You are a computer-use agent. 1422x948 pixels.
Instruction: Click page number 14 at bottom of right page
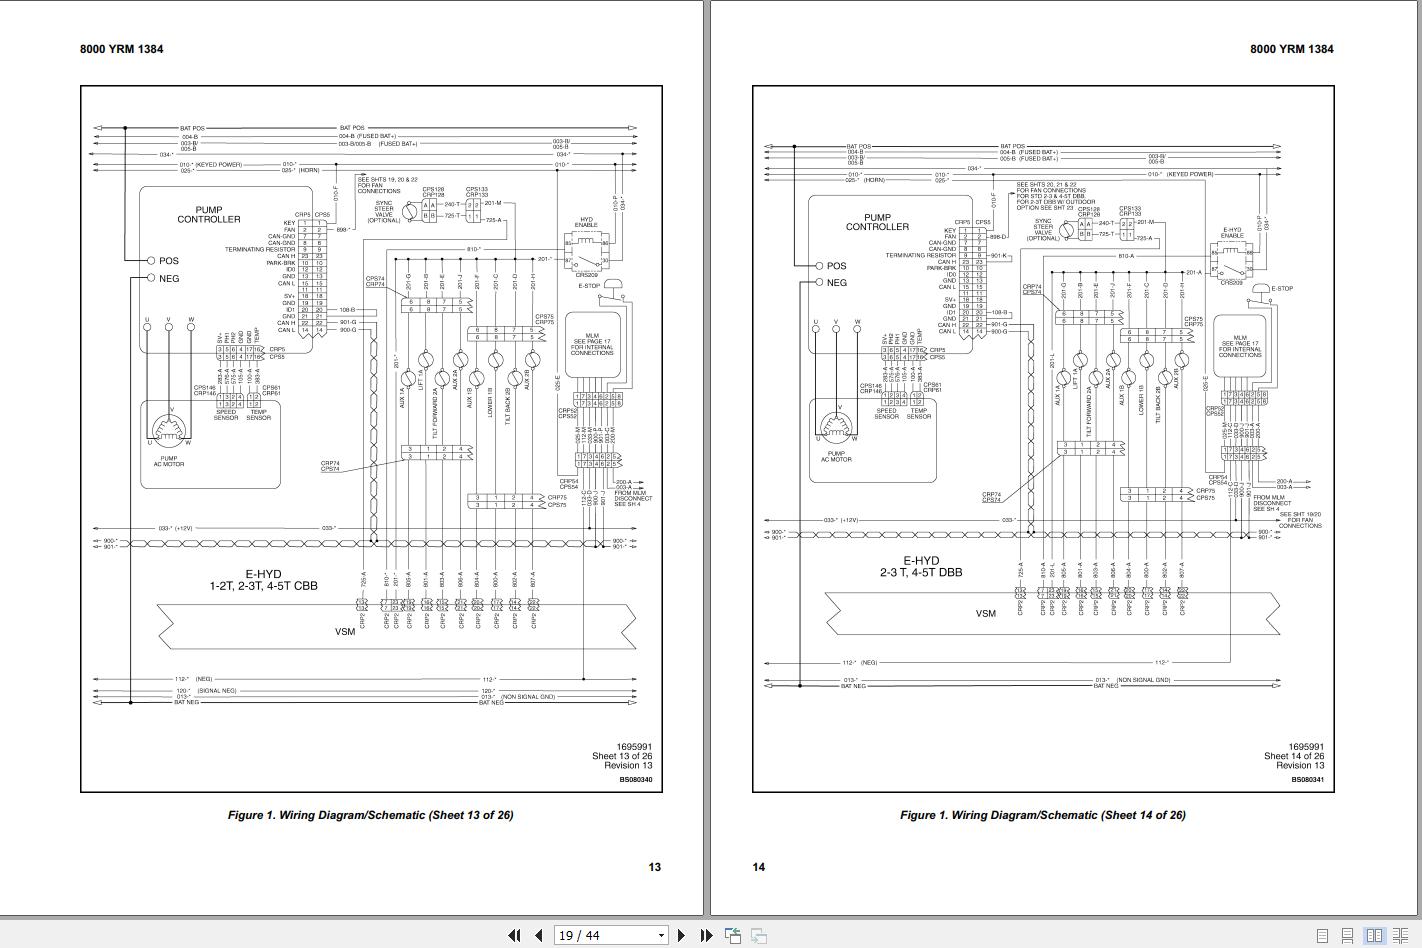point(759,867)
